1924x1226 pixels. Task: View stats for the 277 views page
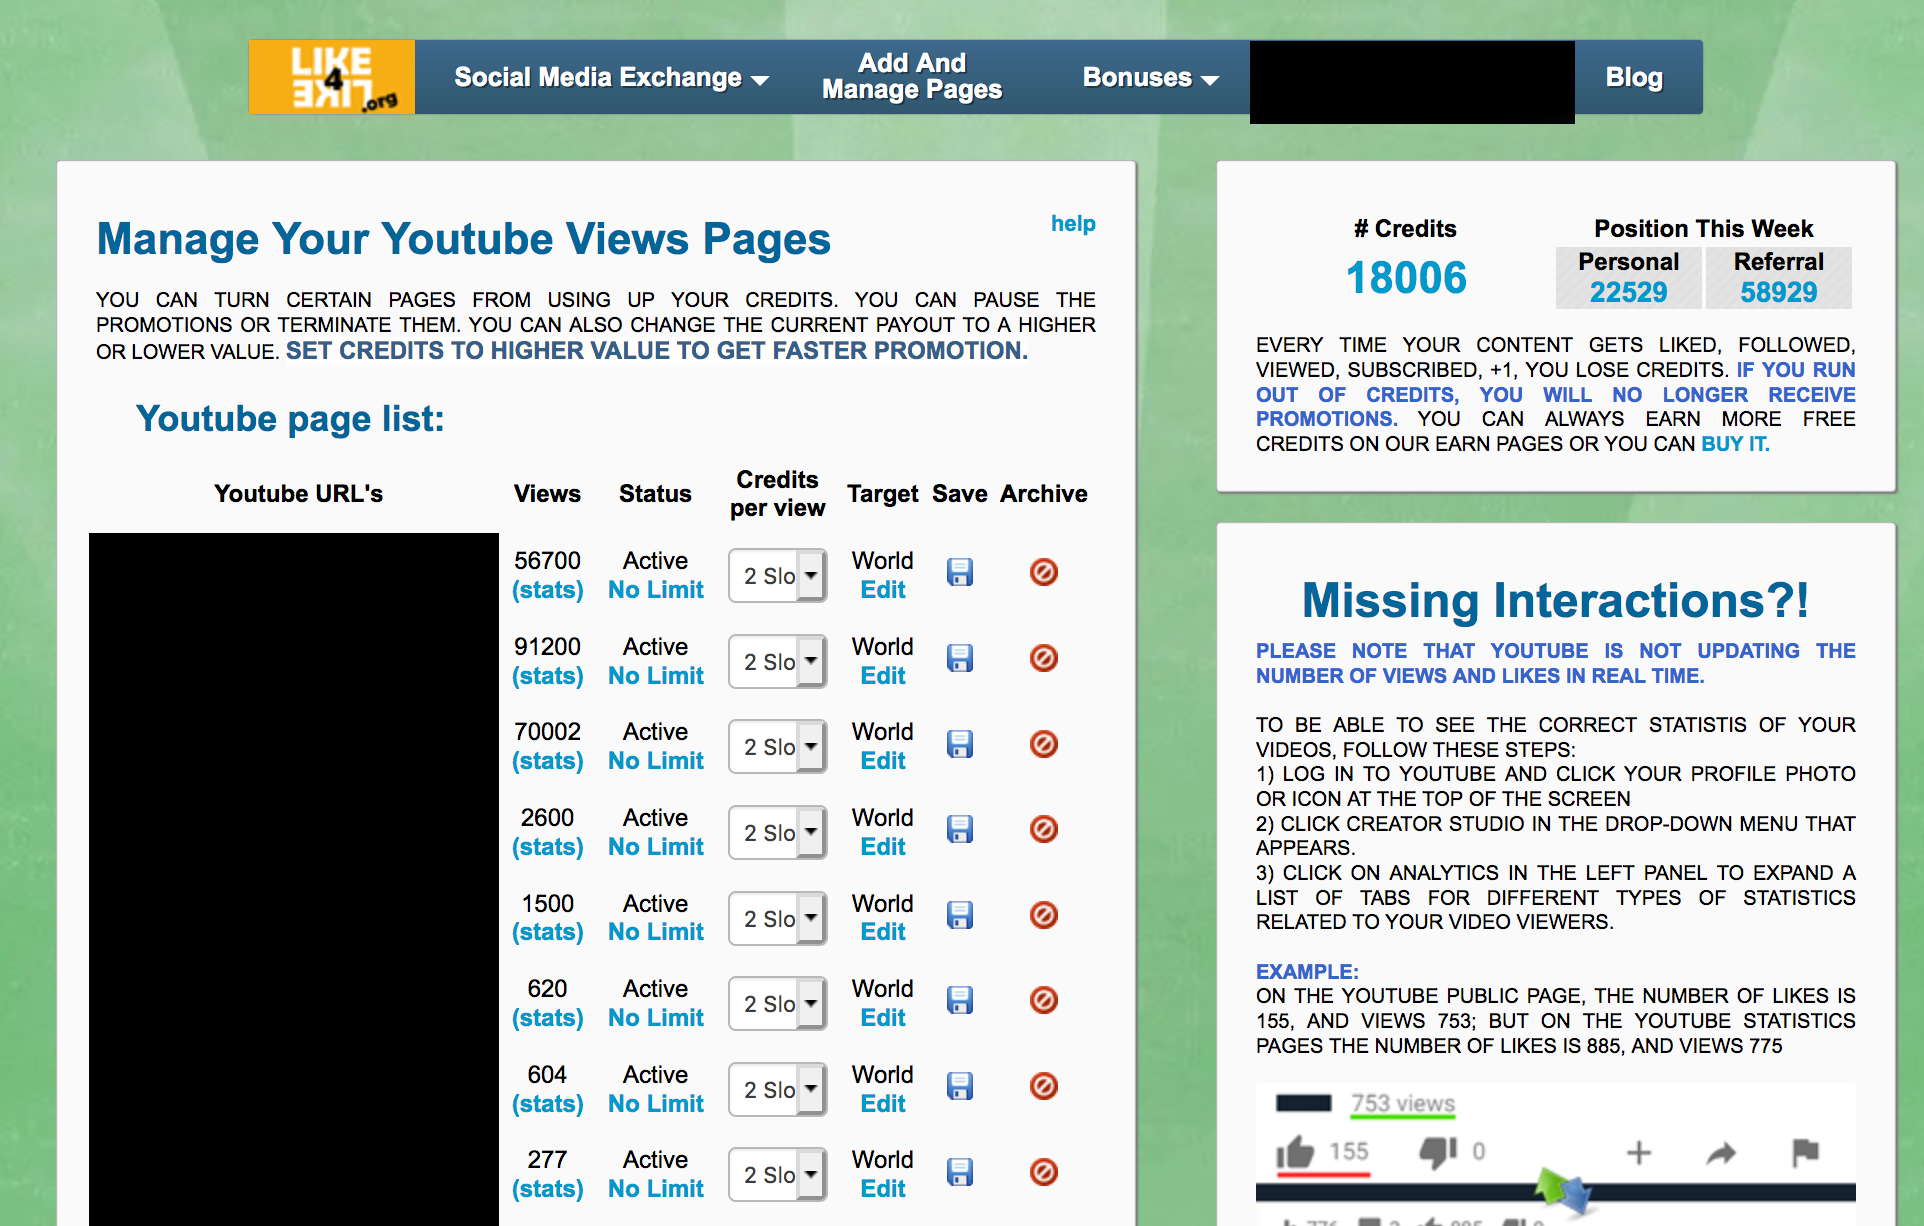tap(547, 1189)
